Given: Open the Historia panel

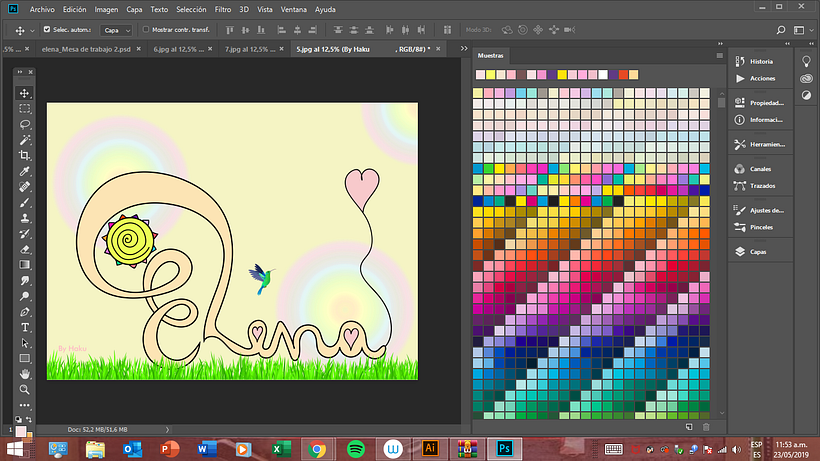Looking at the screenshot, I should tap(760, 62).
